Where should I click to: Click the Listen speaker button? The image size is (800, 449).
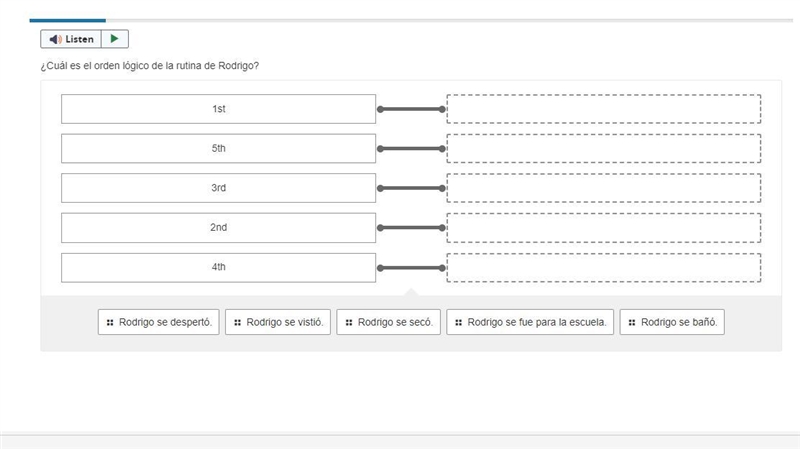click(x=71, y=39)
